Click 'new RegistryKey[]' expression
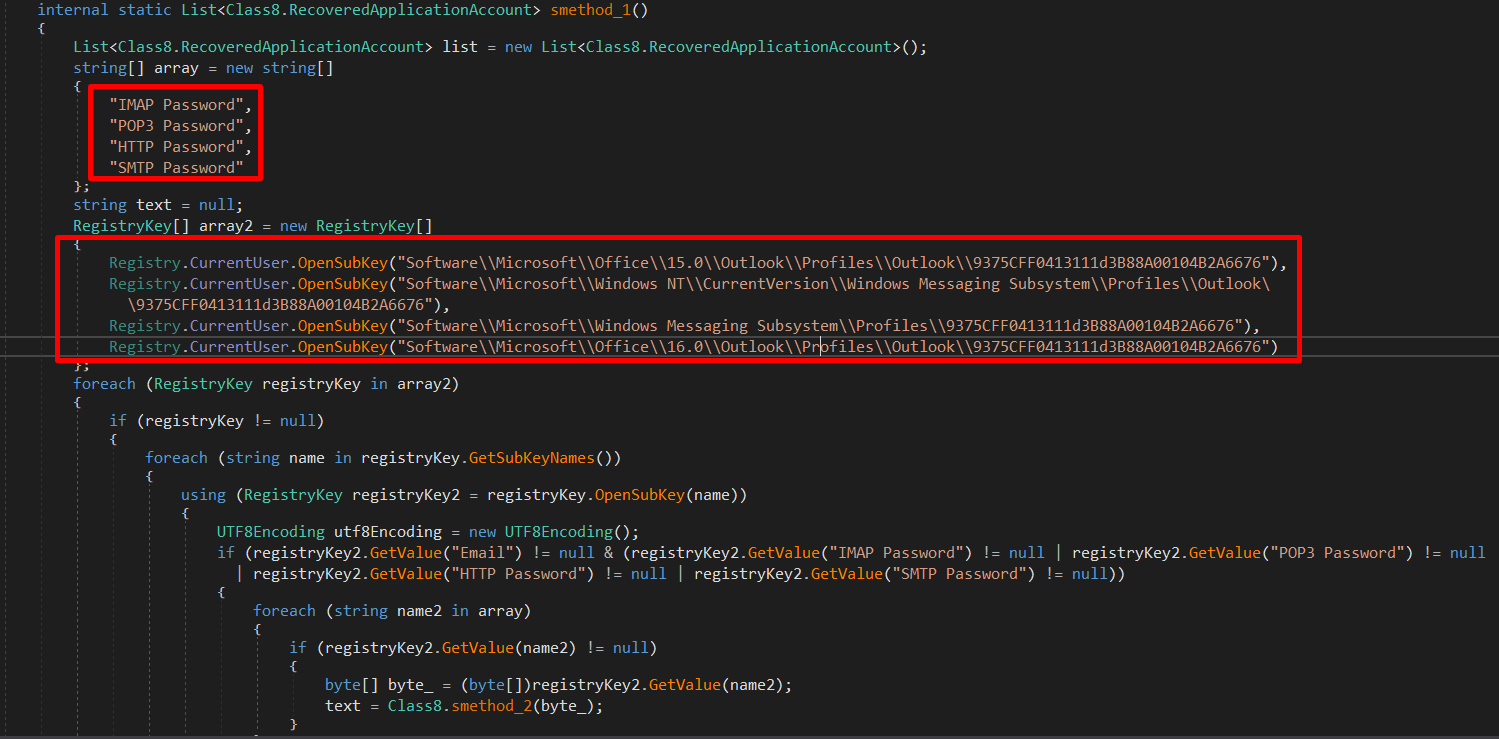This screenshot has height=739, width=1499. [357, 226]
